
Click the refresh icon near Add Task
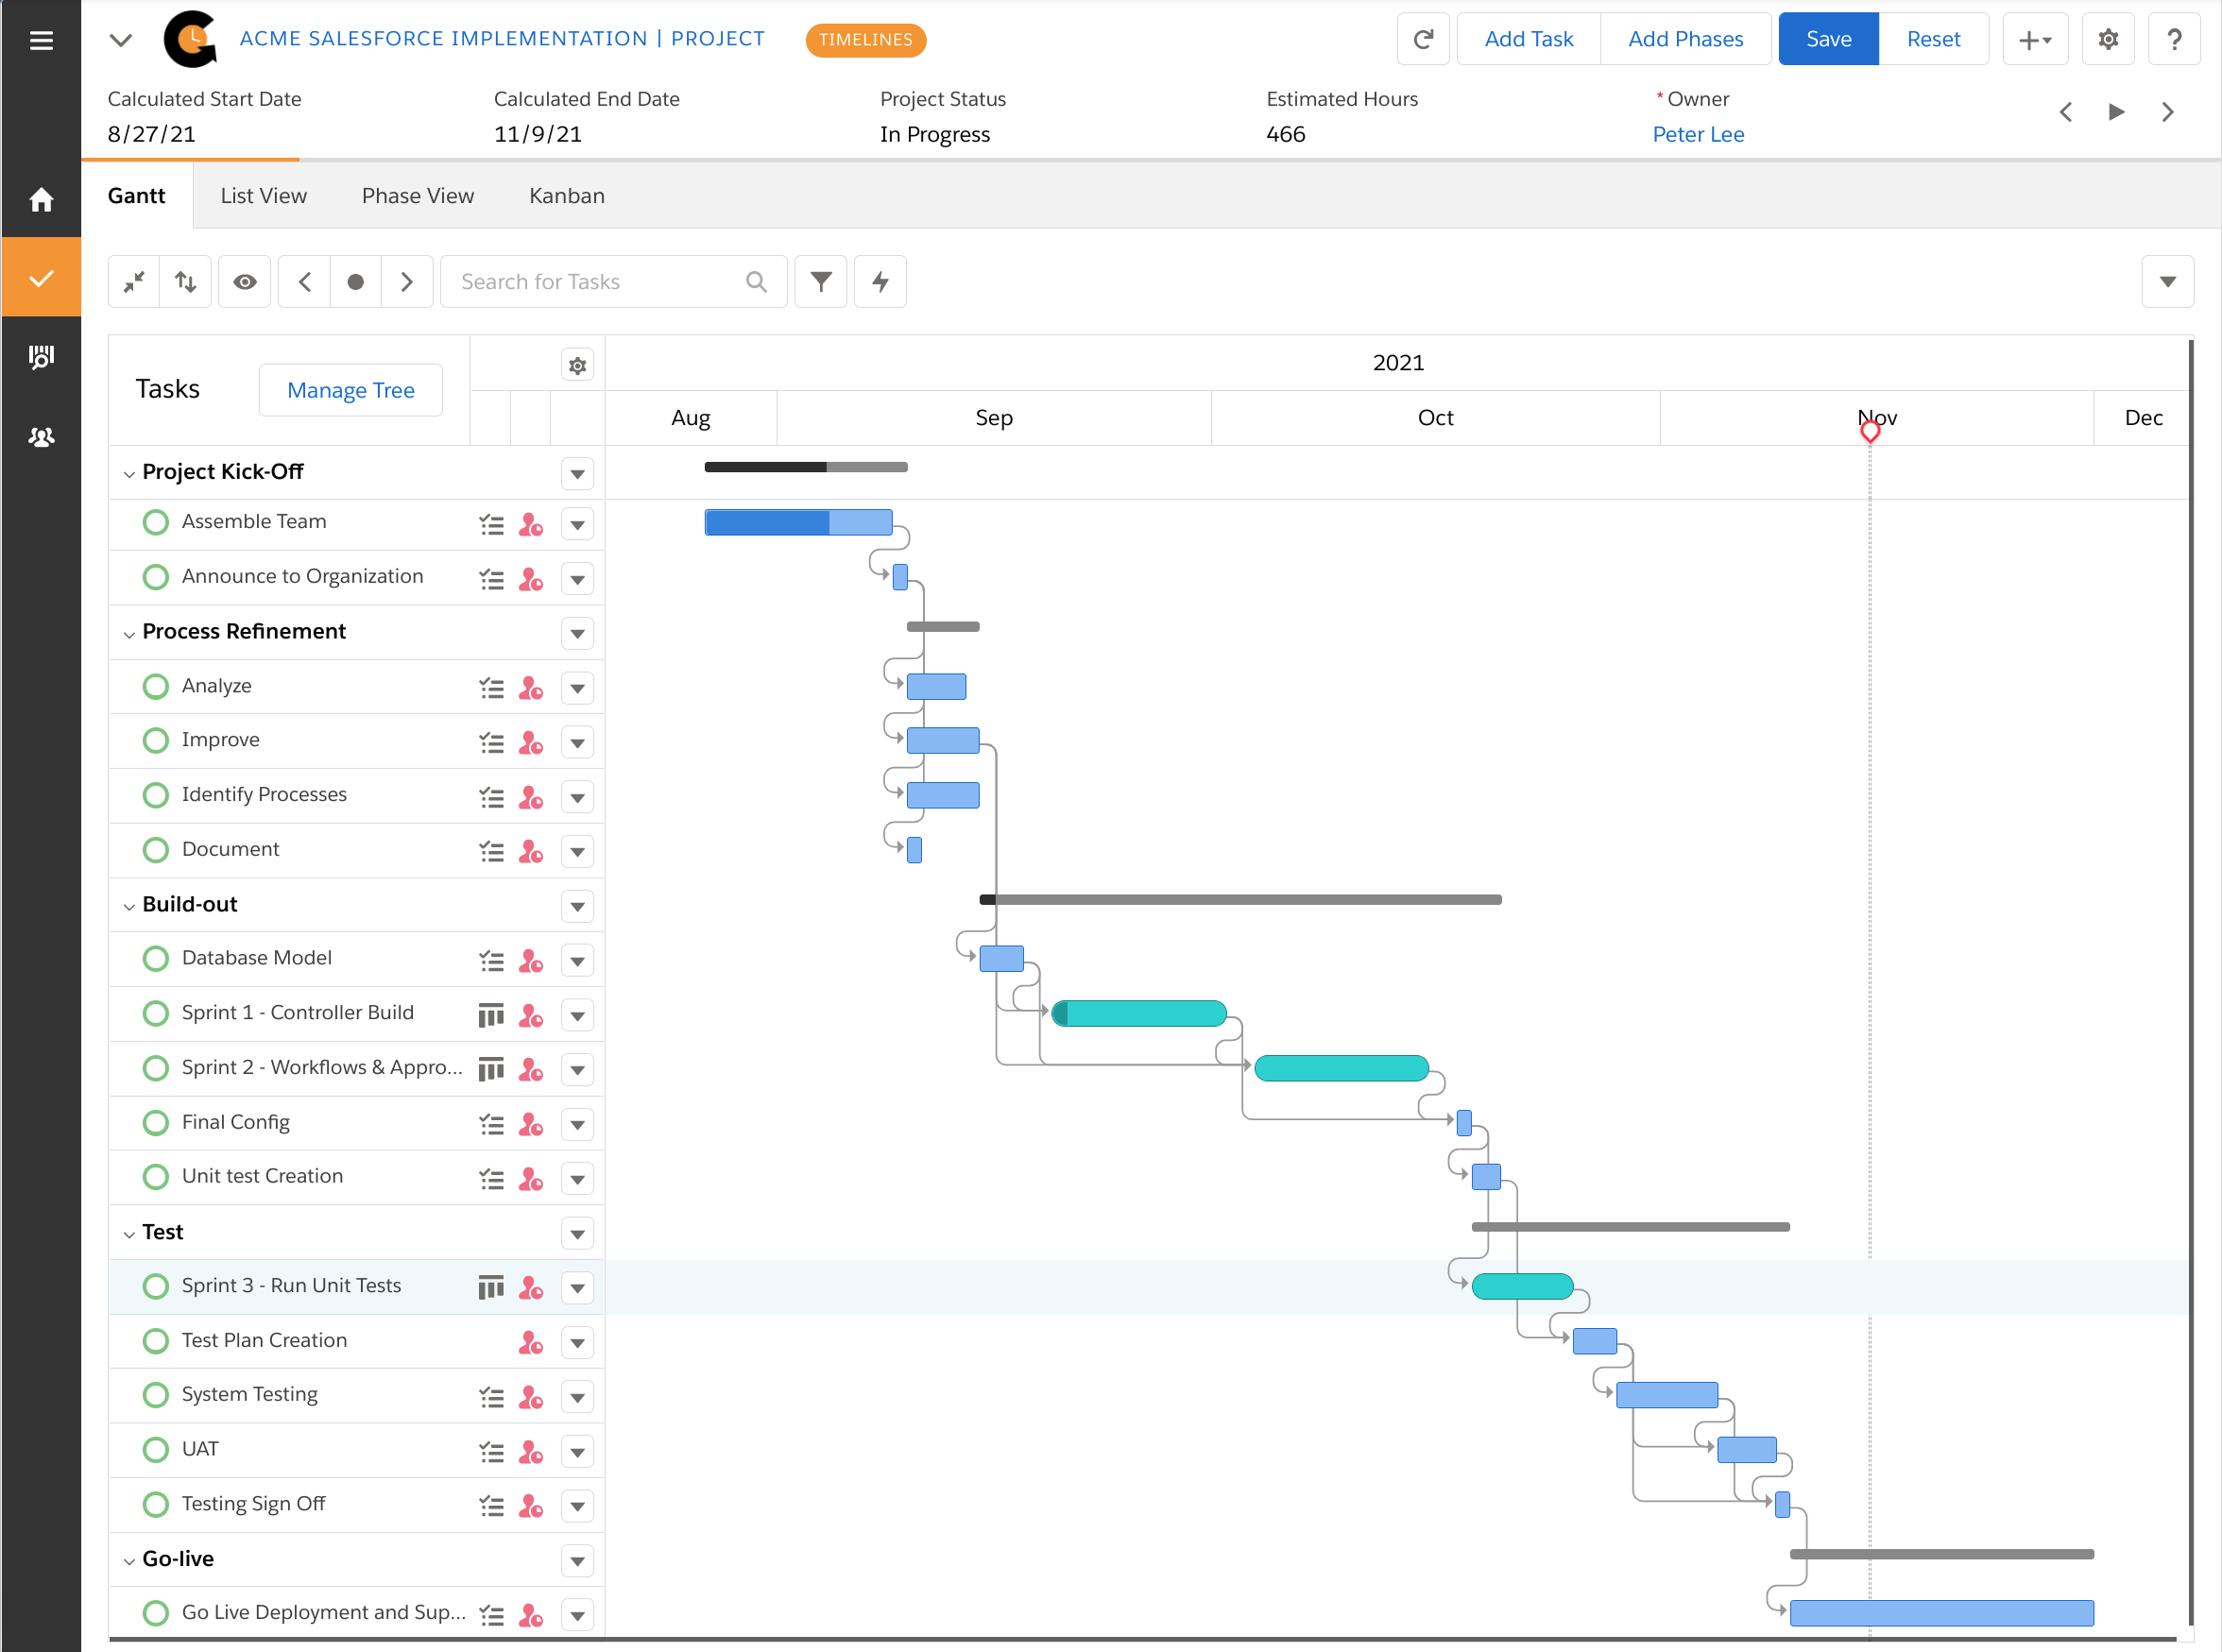[1422, 38]
